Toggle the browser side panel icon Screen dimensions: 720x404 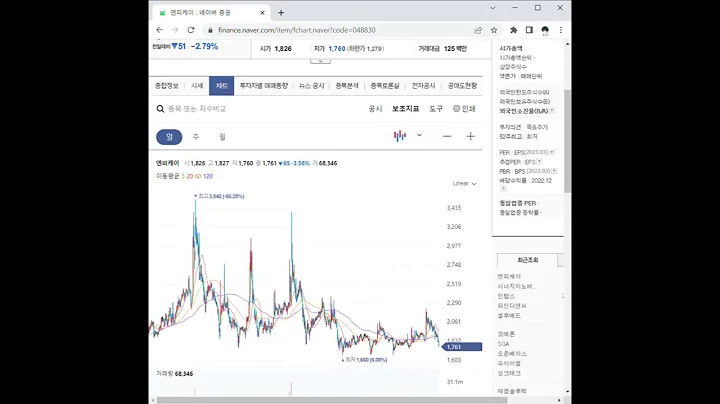pyautogui.click(x=529, y=30)
